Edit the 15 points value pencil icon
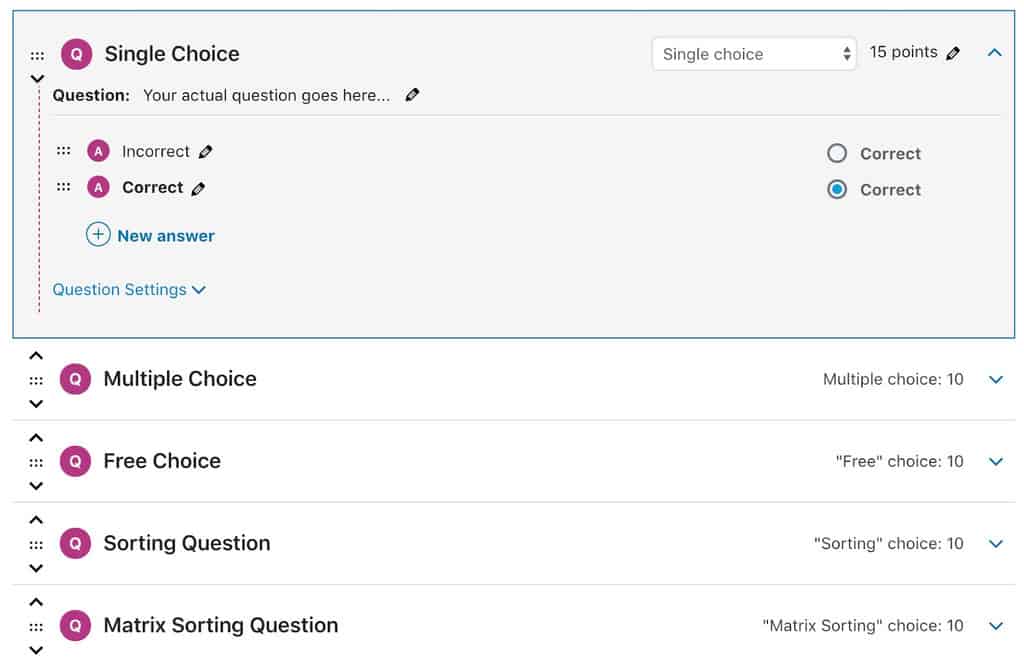 click(x=953, y=54)
